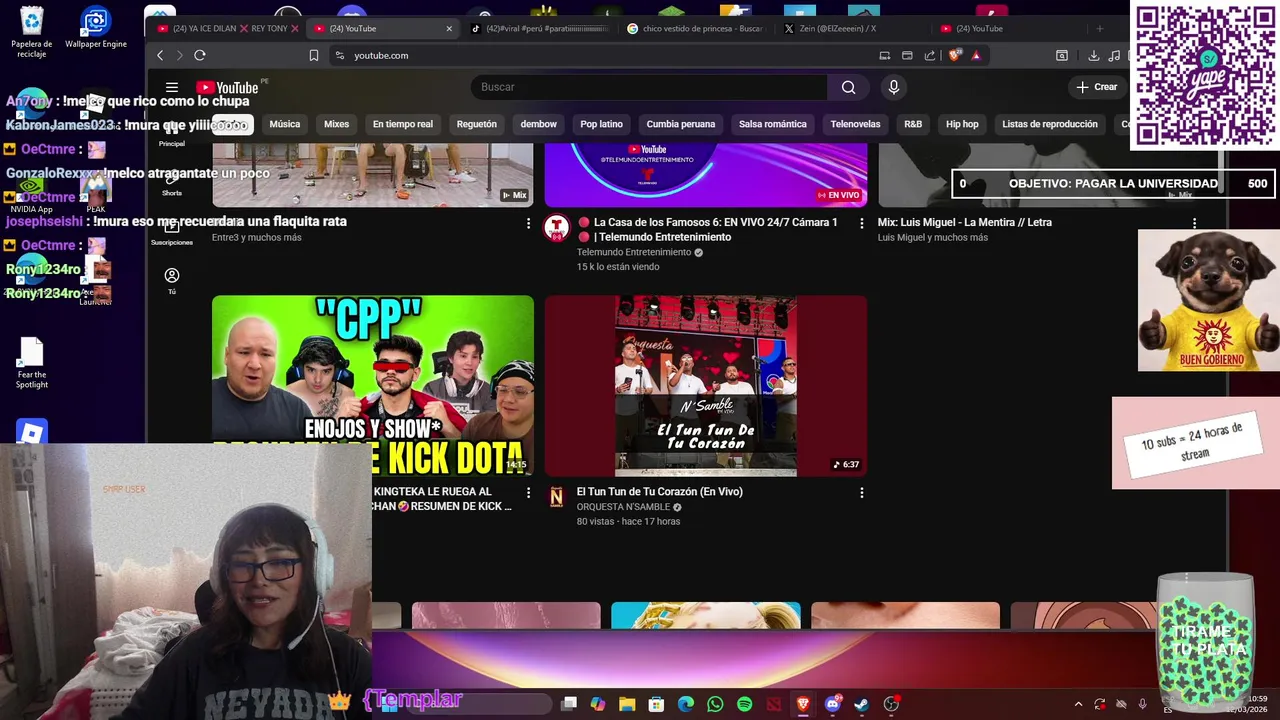
Task: Select the Mixes filter chip
Action: 336,124
